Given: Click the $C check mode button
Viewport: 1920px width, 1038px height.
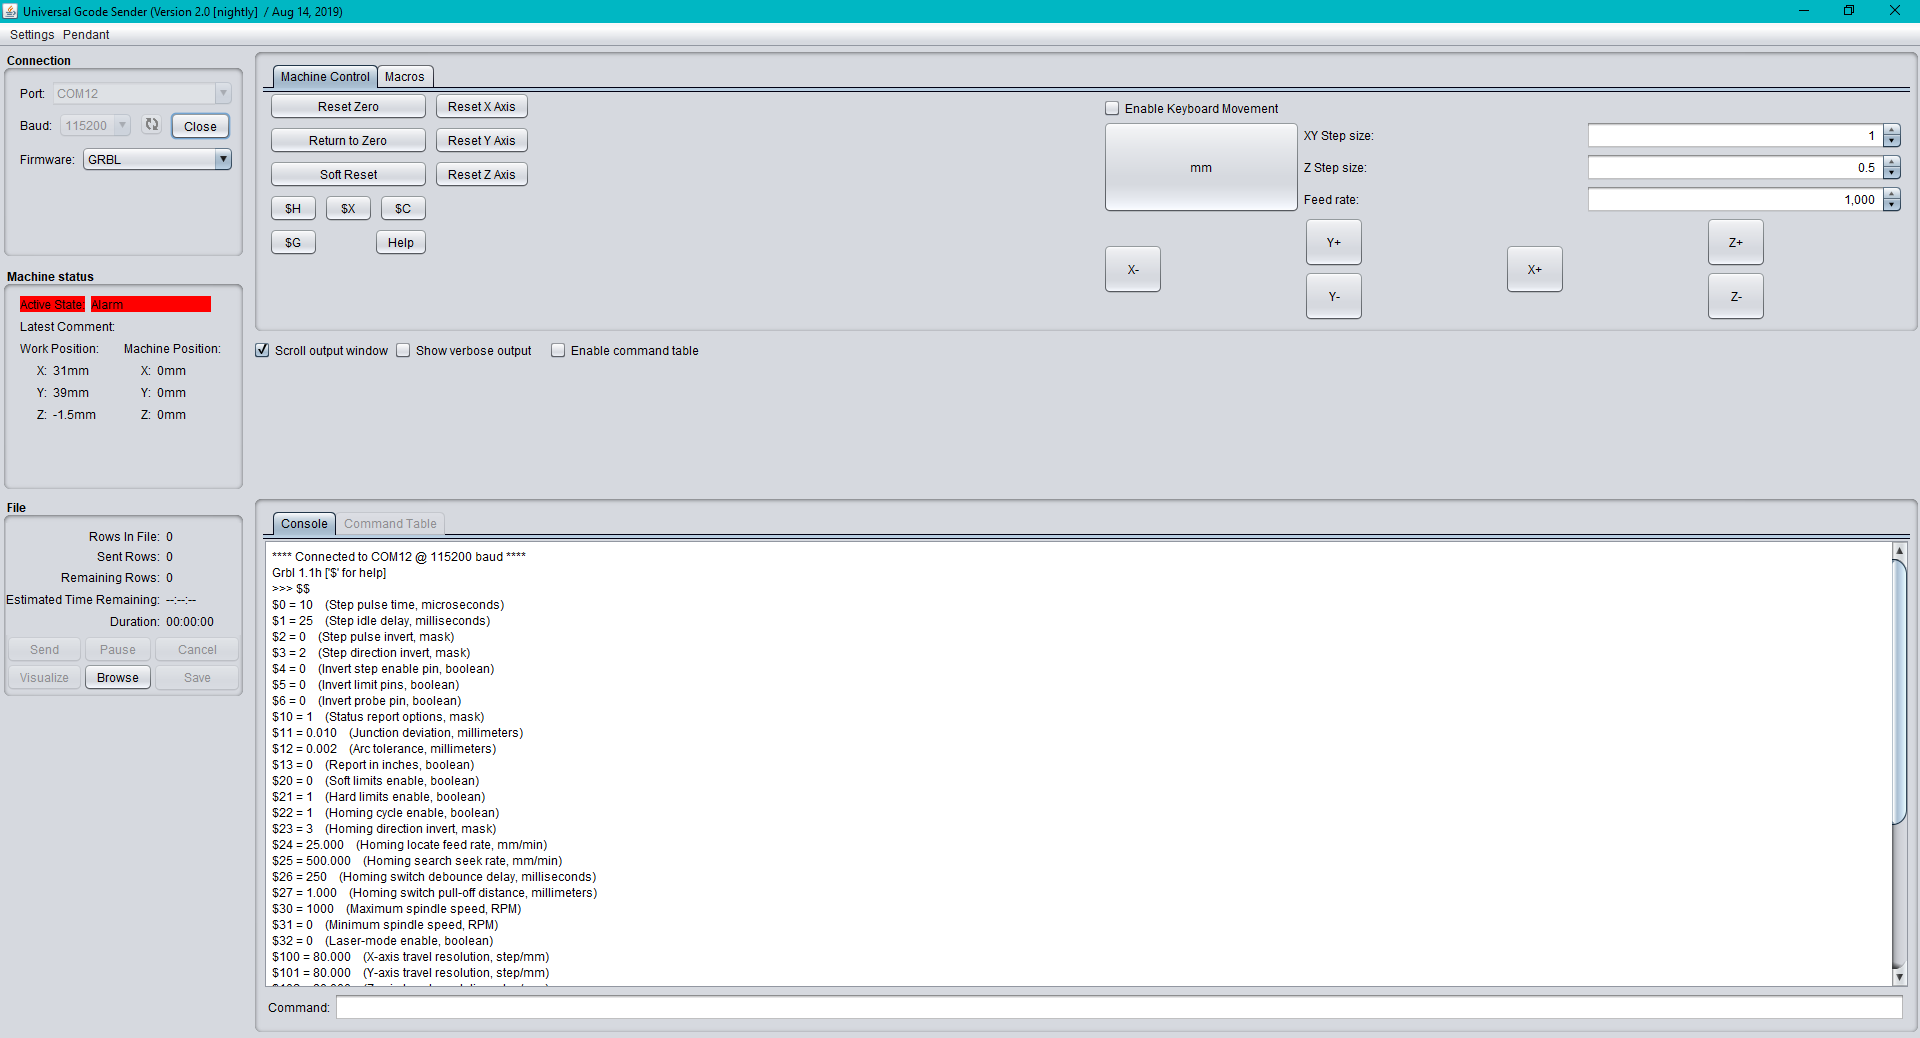Looking at the screenshot, I should (x=403, y=209).
